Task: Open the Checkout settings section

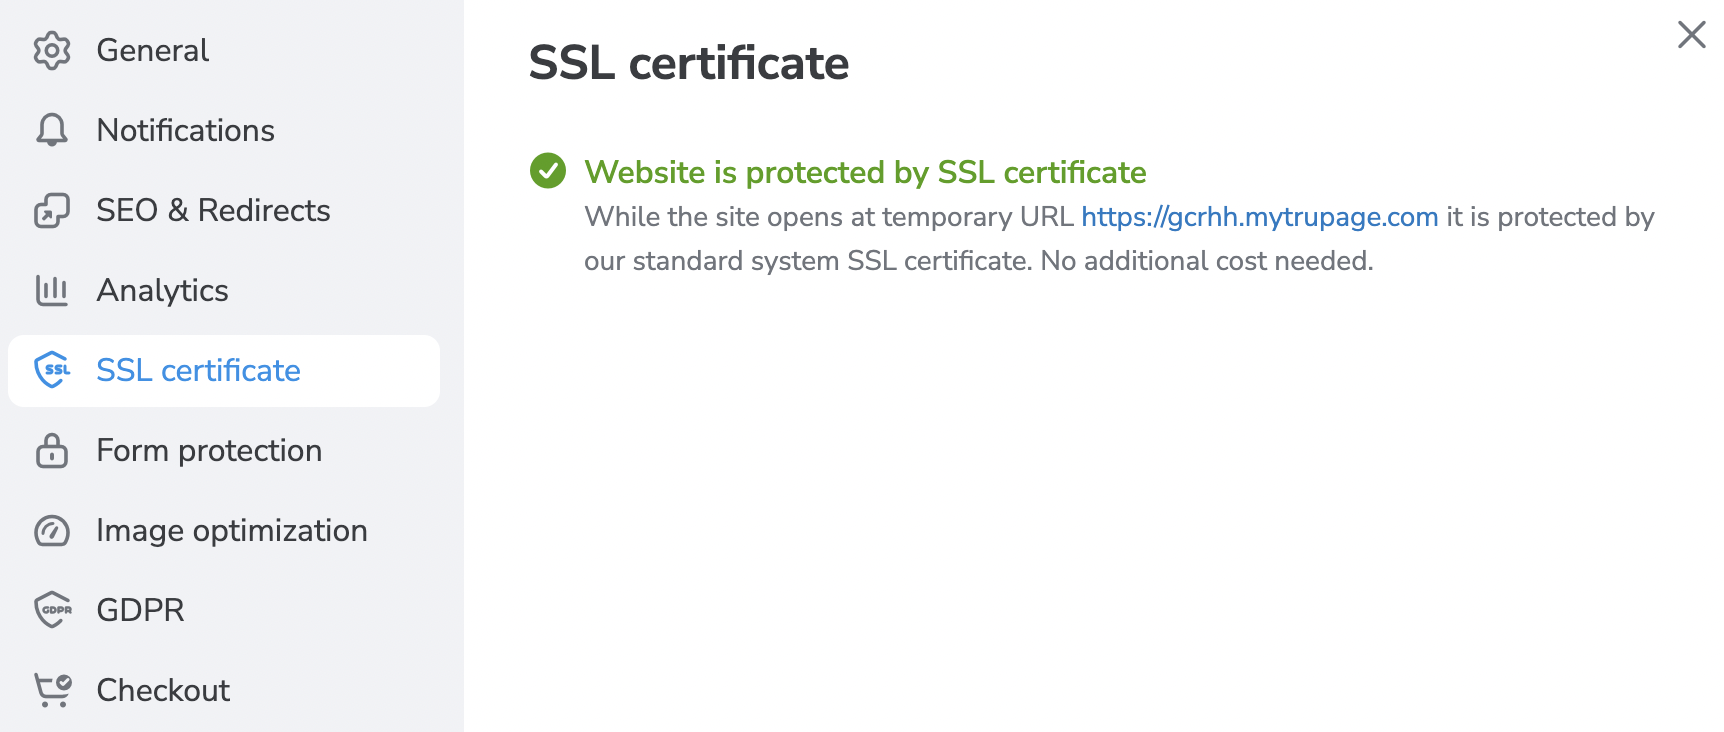Action: point(161,689)
